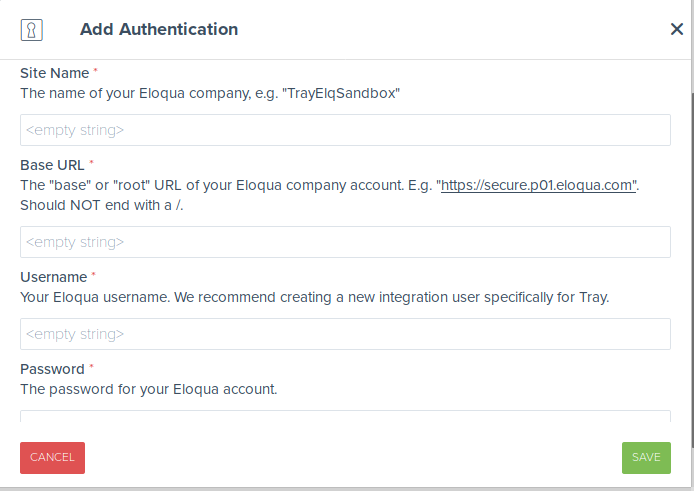
Task: Click the TrayElqSandbox example description text
Action: tap(210, 93)
